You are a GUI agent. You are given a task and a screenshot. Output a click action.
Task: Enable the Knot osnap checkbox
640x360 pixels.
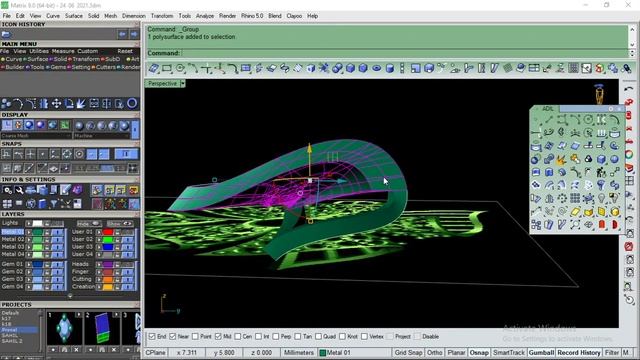[x=342, y=336]
